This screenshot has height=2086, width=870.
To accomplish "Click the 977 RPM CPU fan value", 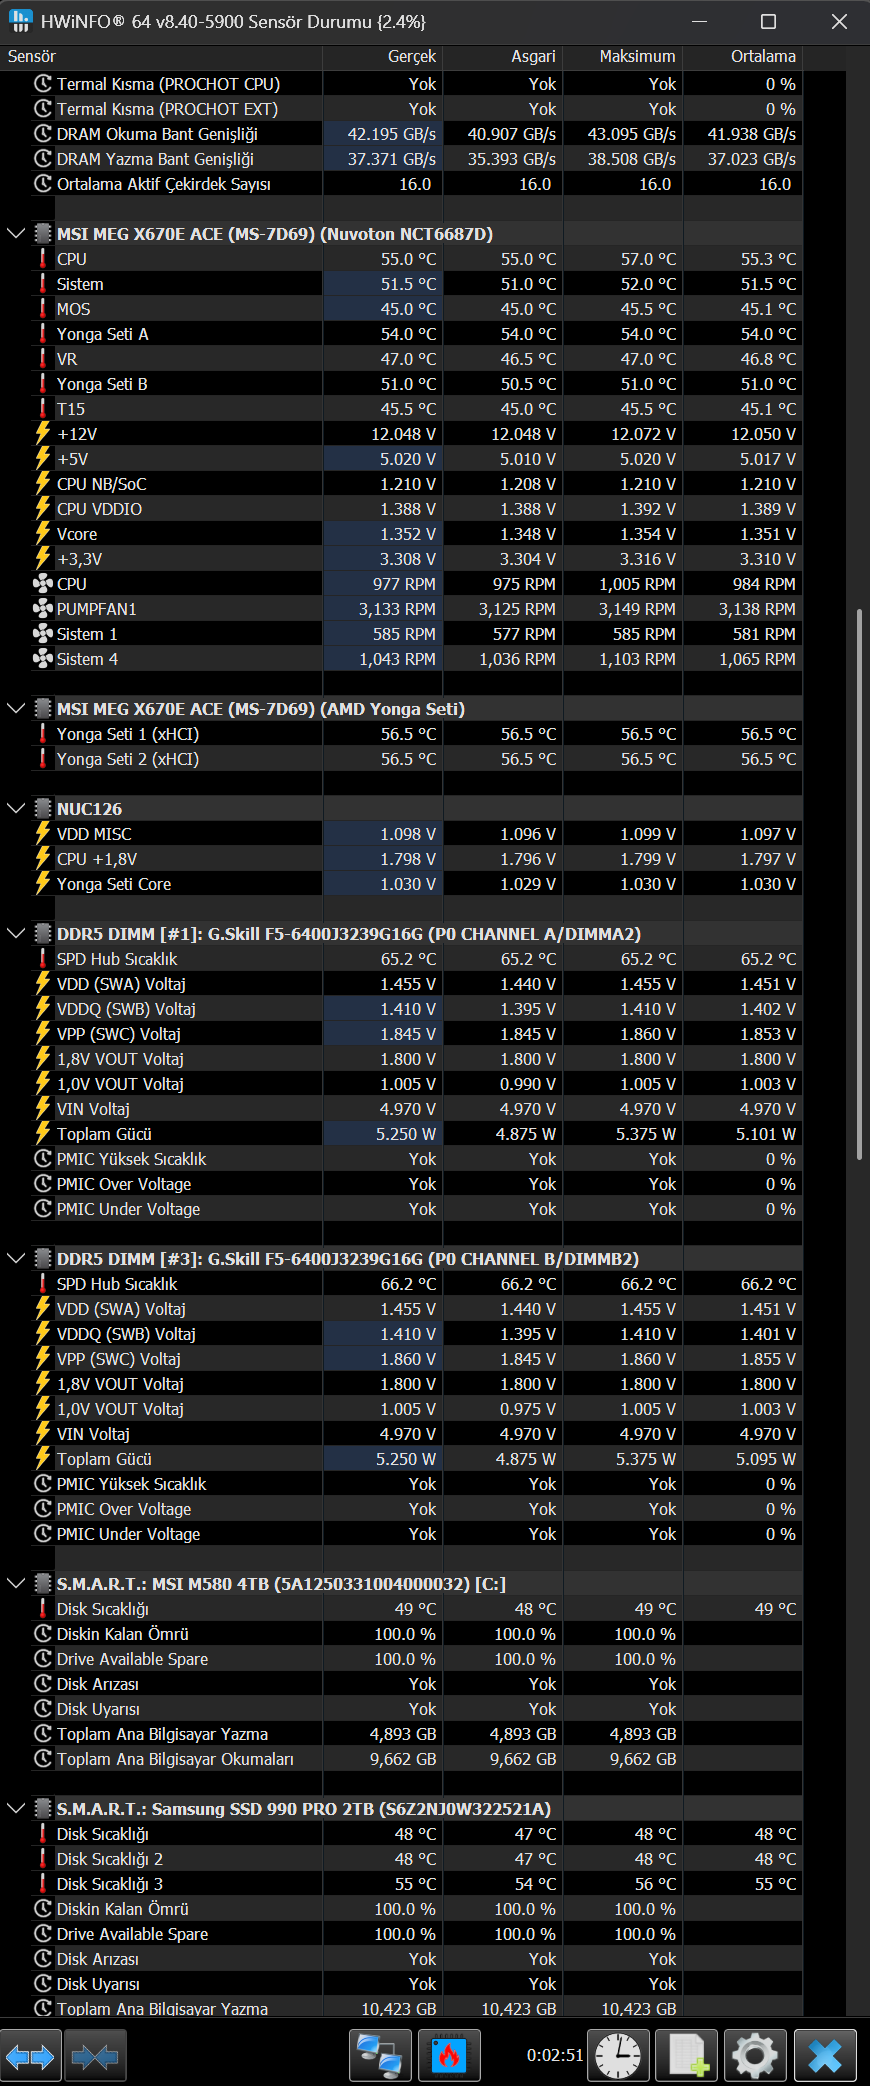I will tap(404, 584).
